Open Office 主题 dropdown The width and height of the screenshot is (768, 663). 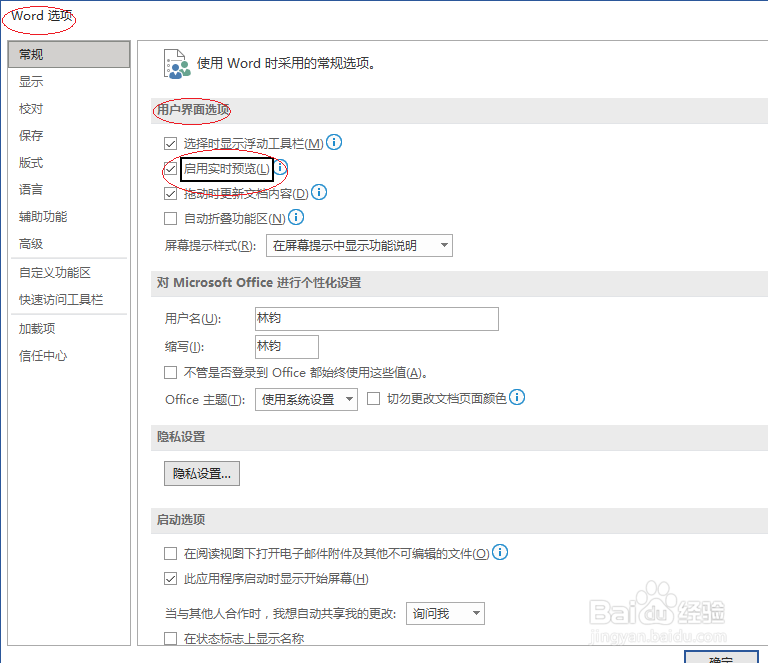click(306, 400)
